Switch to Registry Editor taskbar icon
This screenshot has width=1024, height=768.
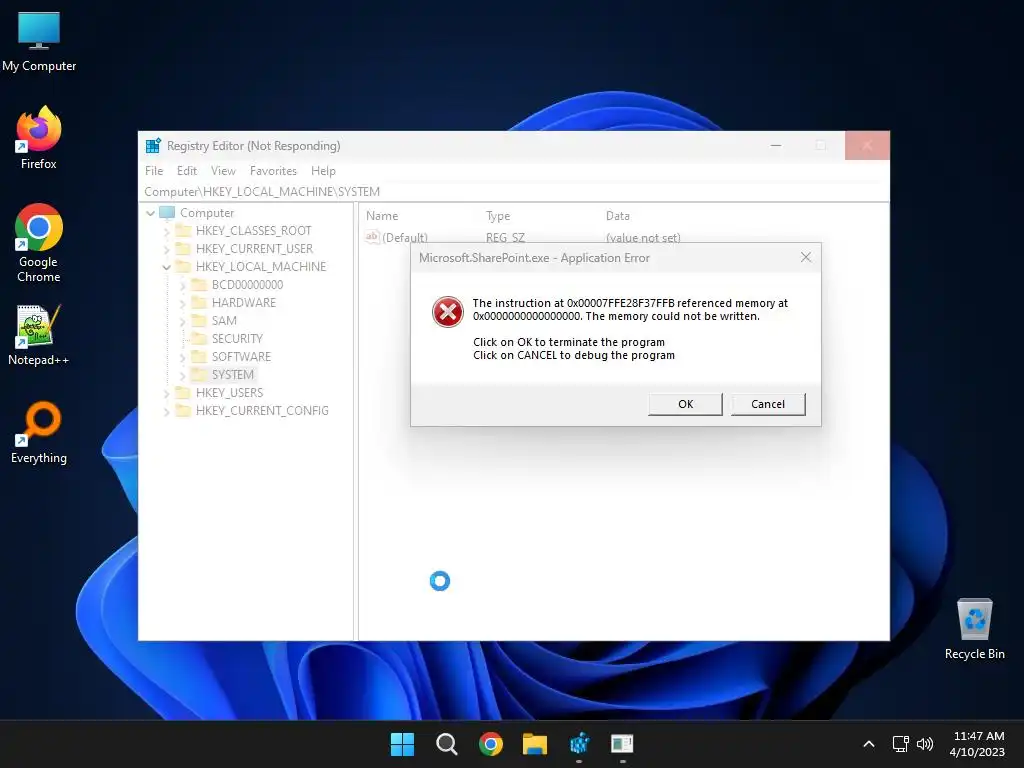point(579,744)
